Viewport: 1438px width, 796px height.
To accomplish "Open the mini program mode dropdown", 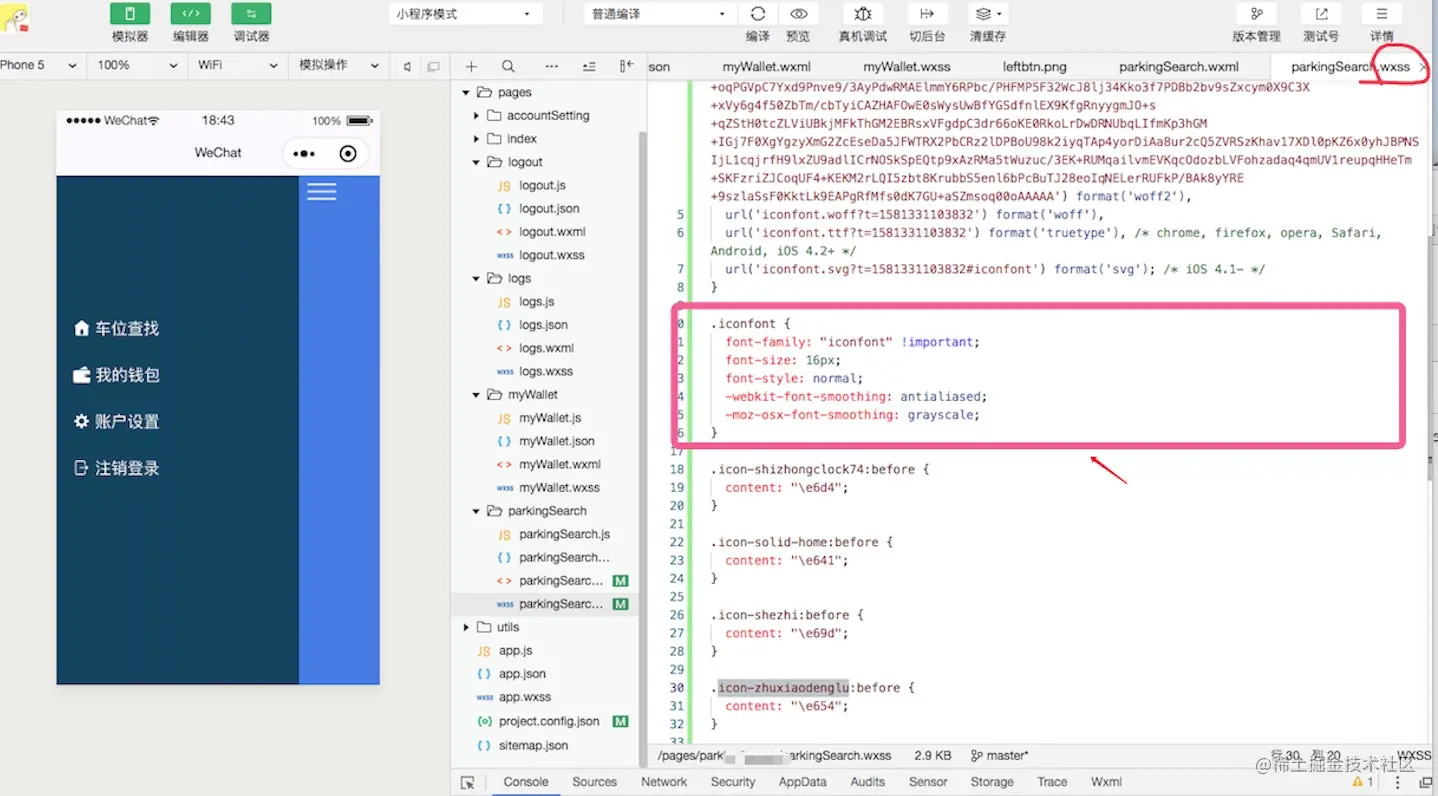I will [x=465, y=14].
